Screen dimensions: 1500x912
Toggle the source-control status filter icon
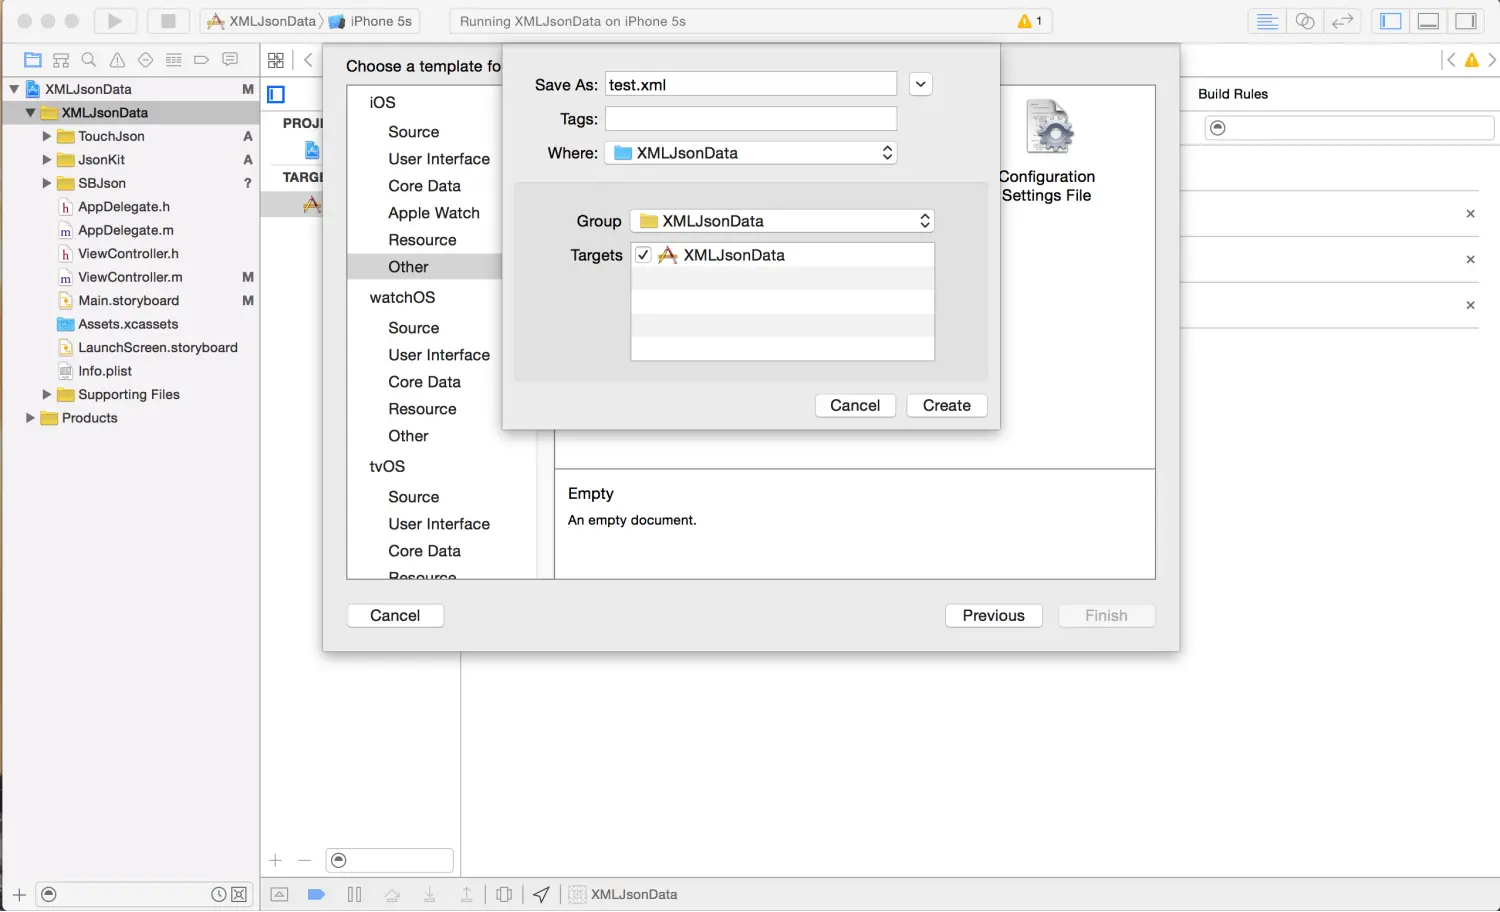[239, 895]
